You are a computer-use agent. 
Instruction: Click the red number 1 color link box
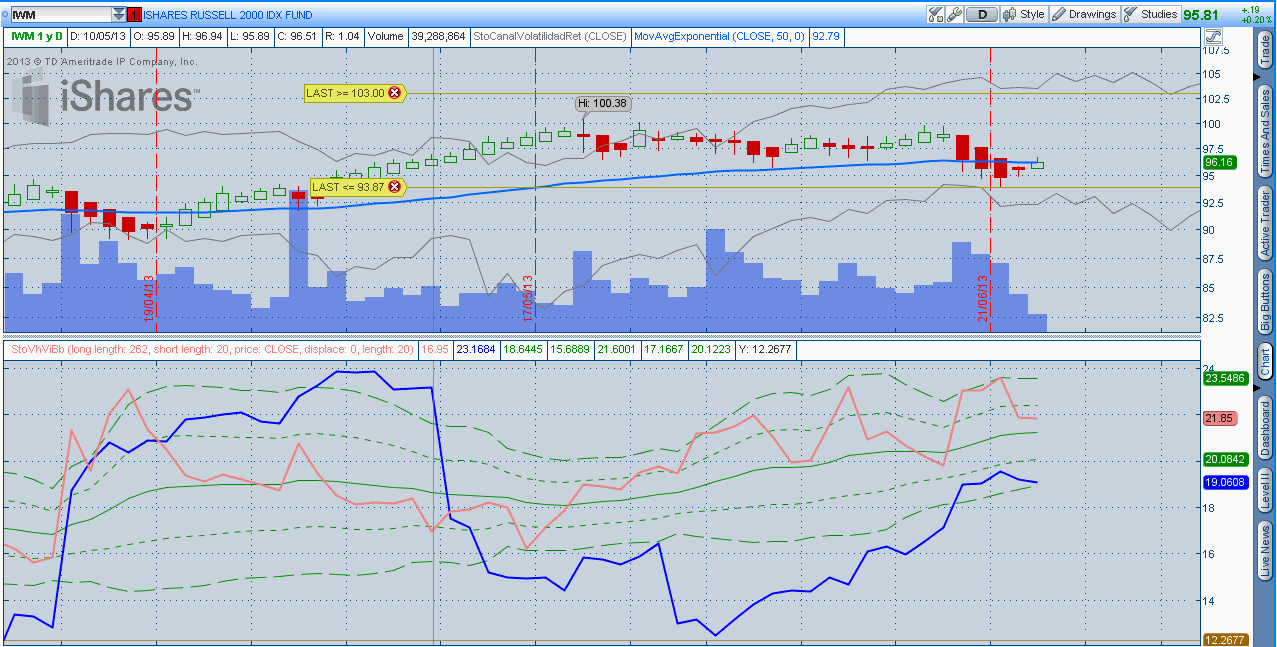coord(135,15)
